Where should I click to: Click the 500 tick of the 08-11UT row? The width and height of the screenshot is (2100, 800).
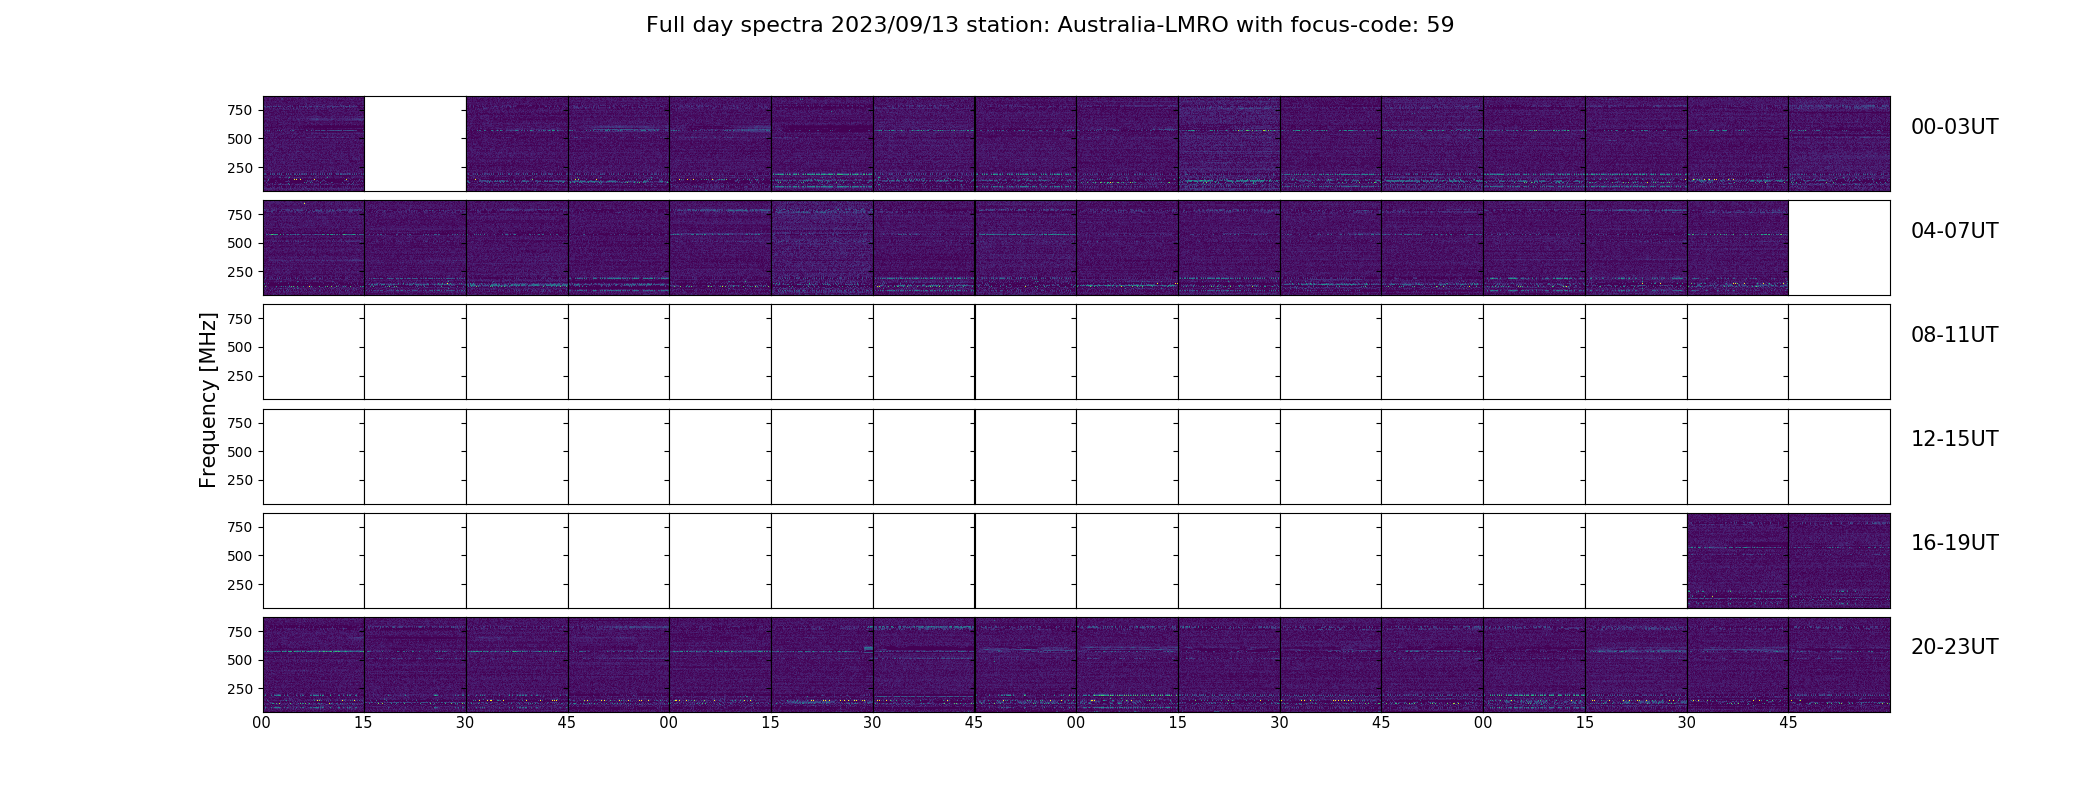pyautogui.click(x=240, y=348)
